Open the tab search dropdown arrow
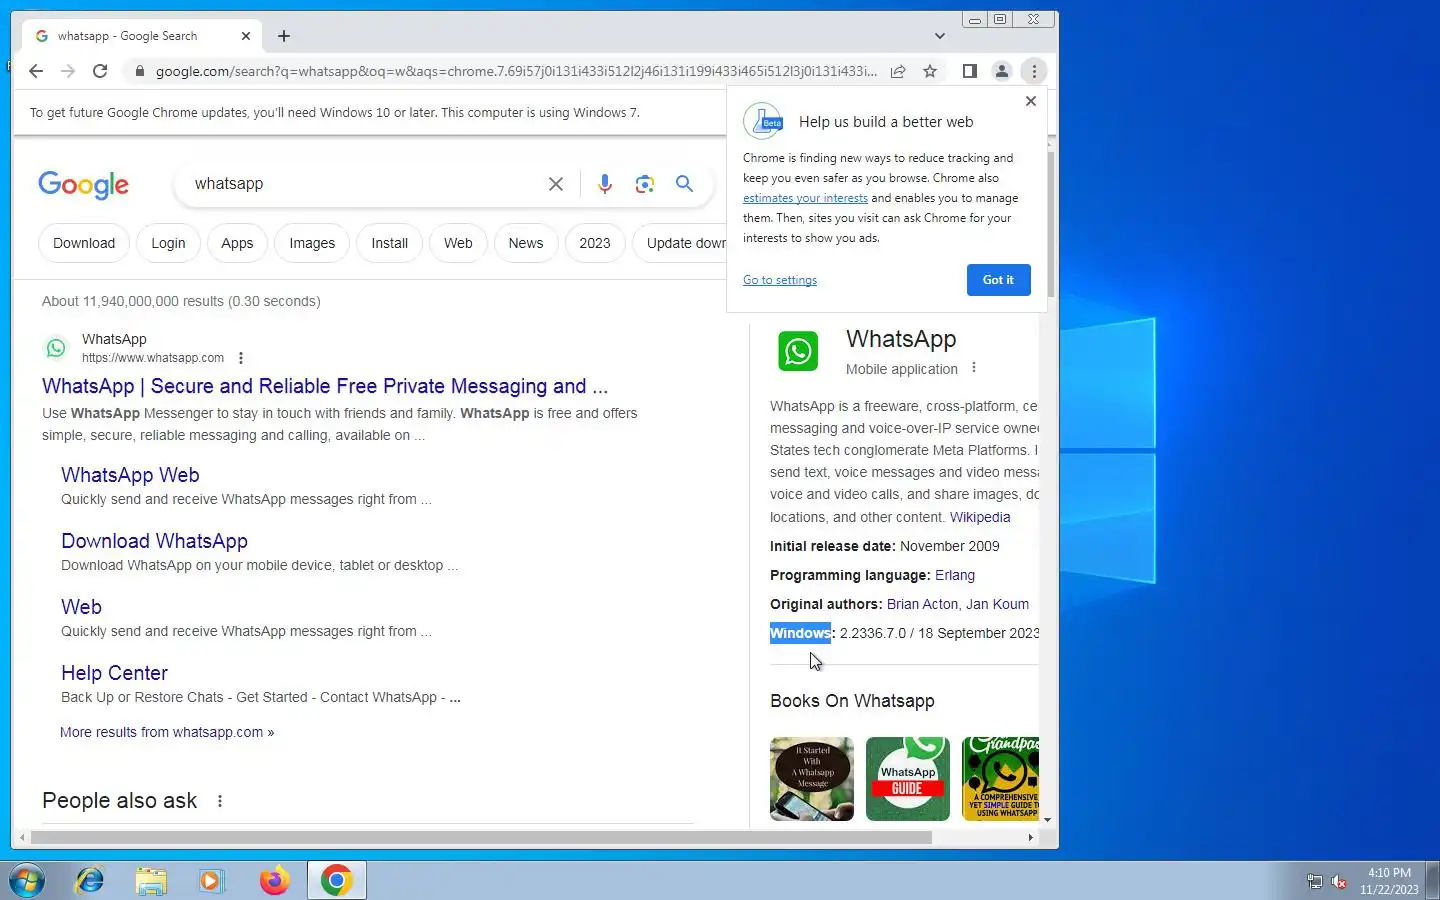 940,36
